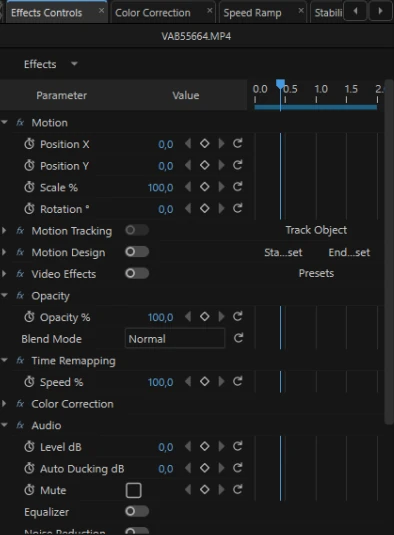The height and width of the screenshot is (535, 394).
Task: Toggle the Audio fx effect icon
Action: tap(20, 425)
